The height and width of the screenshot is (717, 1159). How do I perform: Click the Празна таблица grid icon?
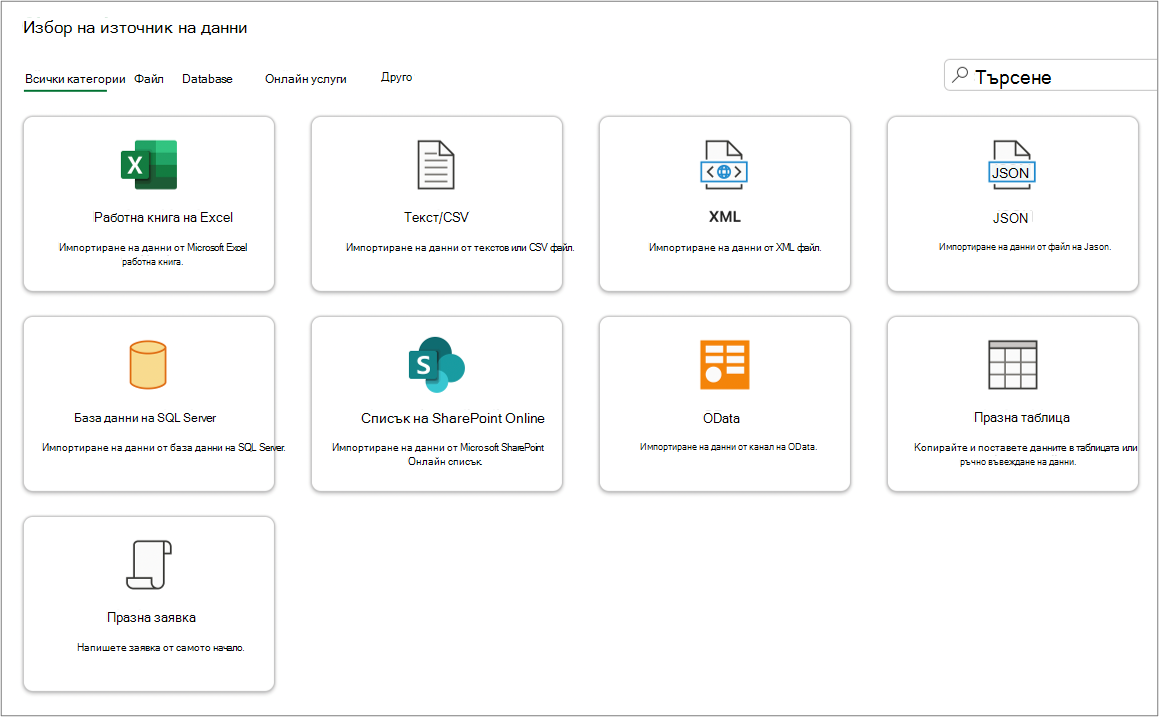pos(1013,364)
